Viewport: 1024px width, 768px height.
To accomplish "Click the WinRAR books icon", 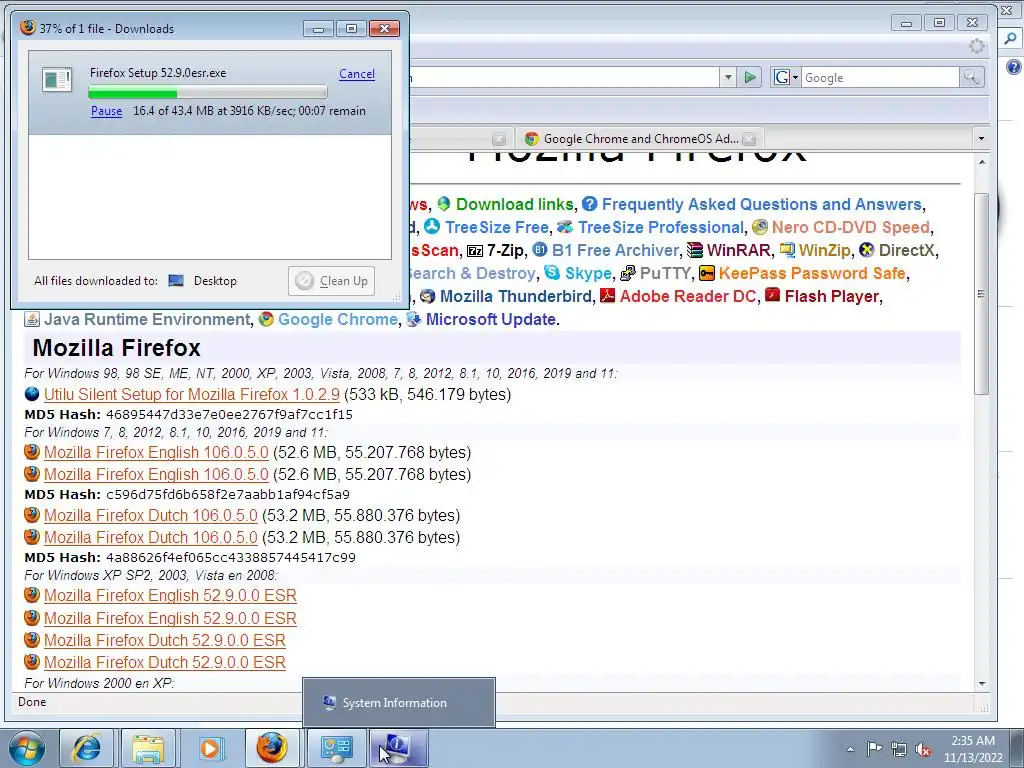I will click(x=695, y=250).
